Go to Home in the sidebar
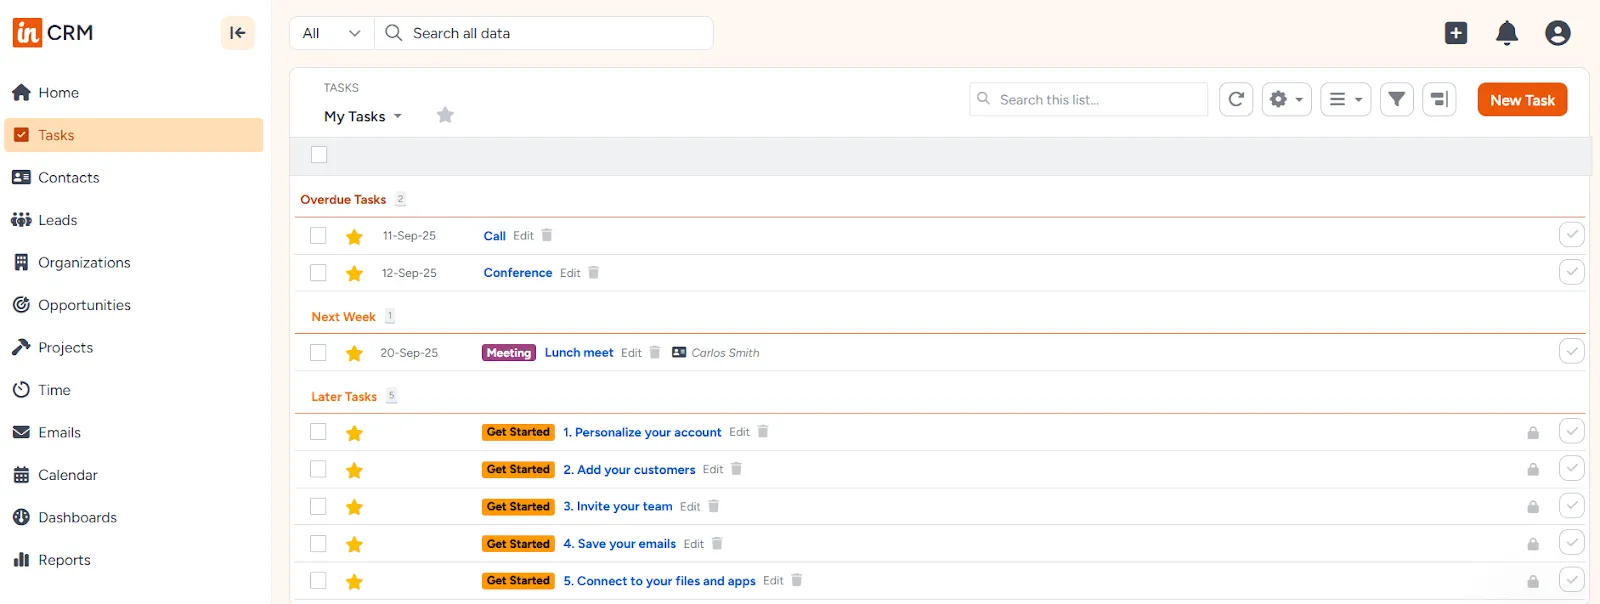The image size is (1600, 604). tap(134, 92)
